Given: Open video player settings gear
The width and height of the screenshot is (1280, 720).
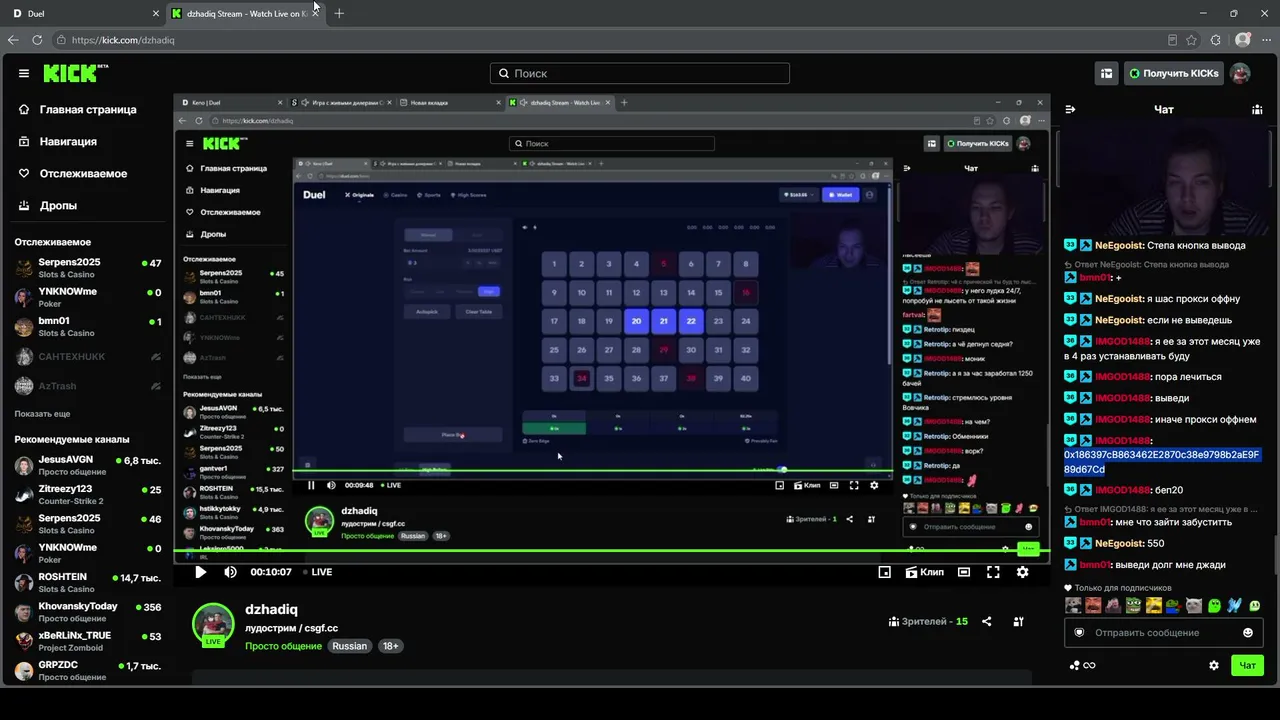Looking at the screenshot, I should [x=1022, y=572].
